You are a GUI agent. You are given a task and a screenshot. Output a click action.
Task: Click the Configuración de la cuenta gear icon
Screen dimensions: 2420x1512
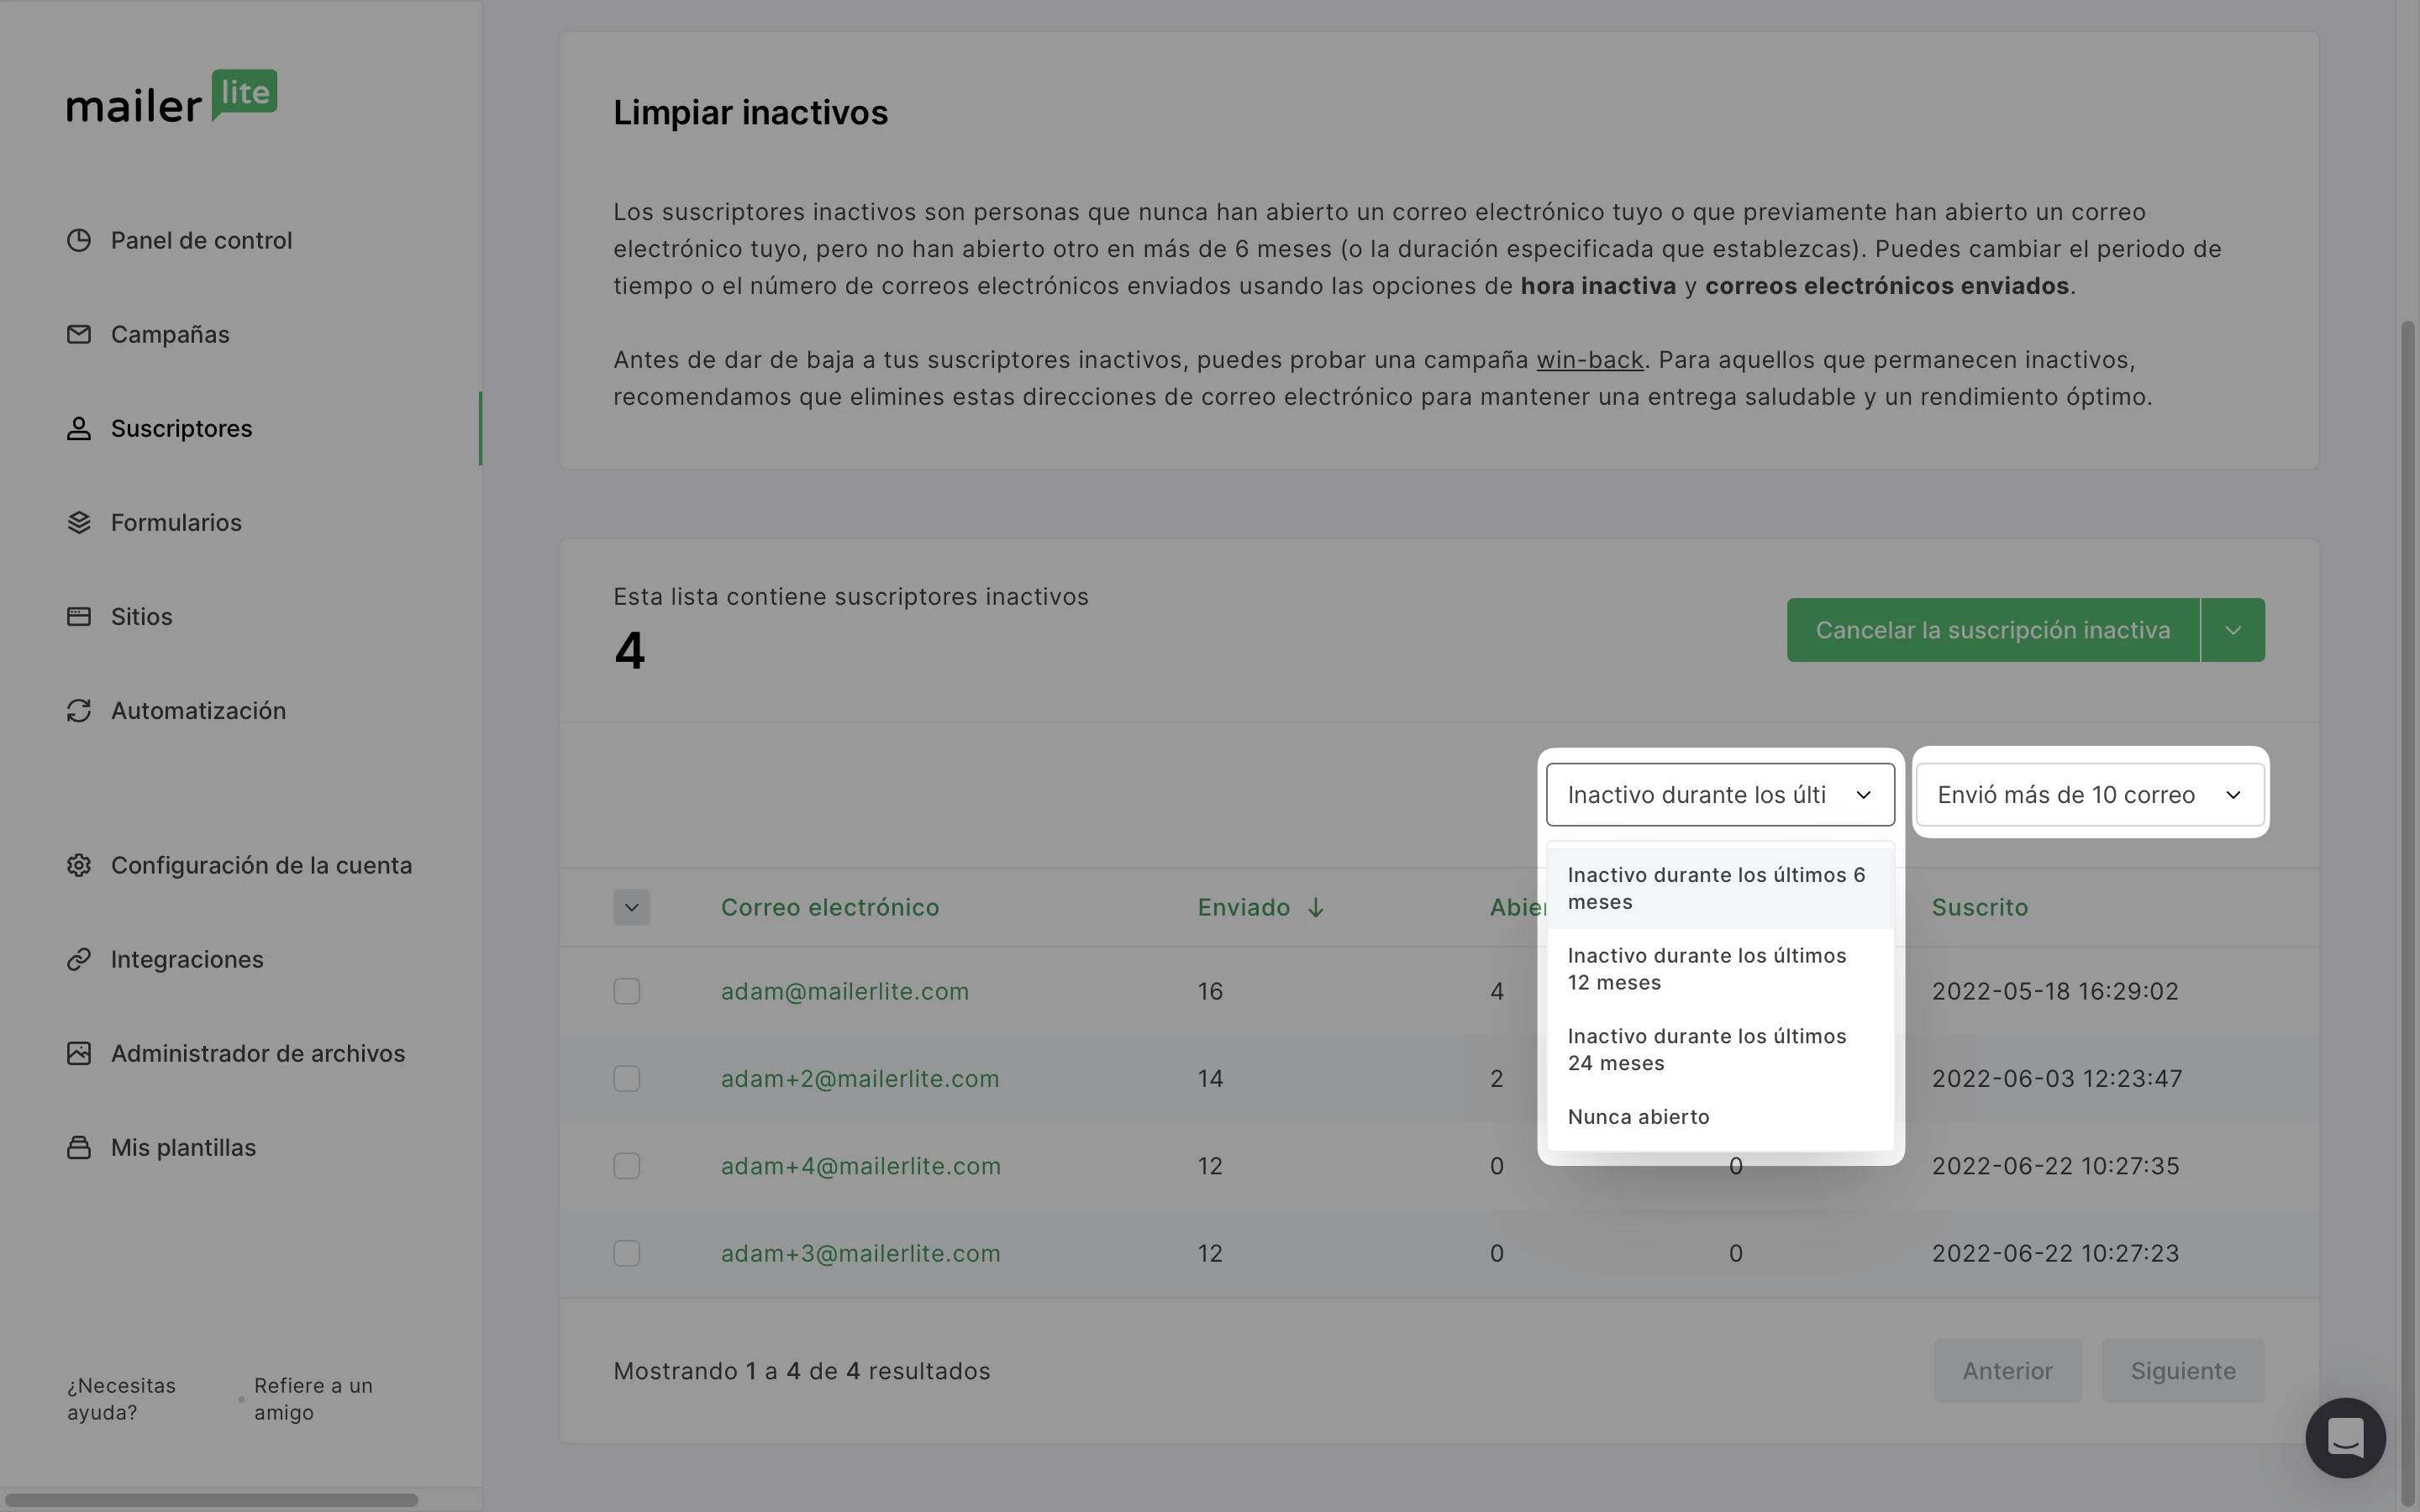pyautogui.click(x=79, y=865)
